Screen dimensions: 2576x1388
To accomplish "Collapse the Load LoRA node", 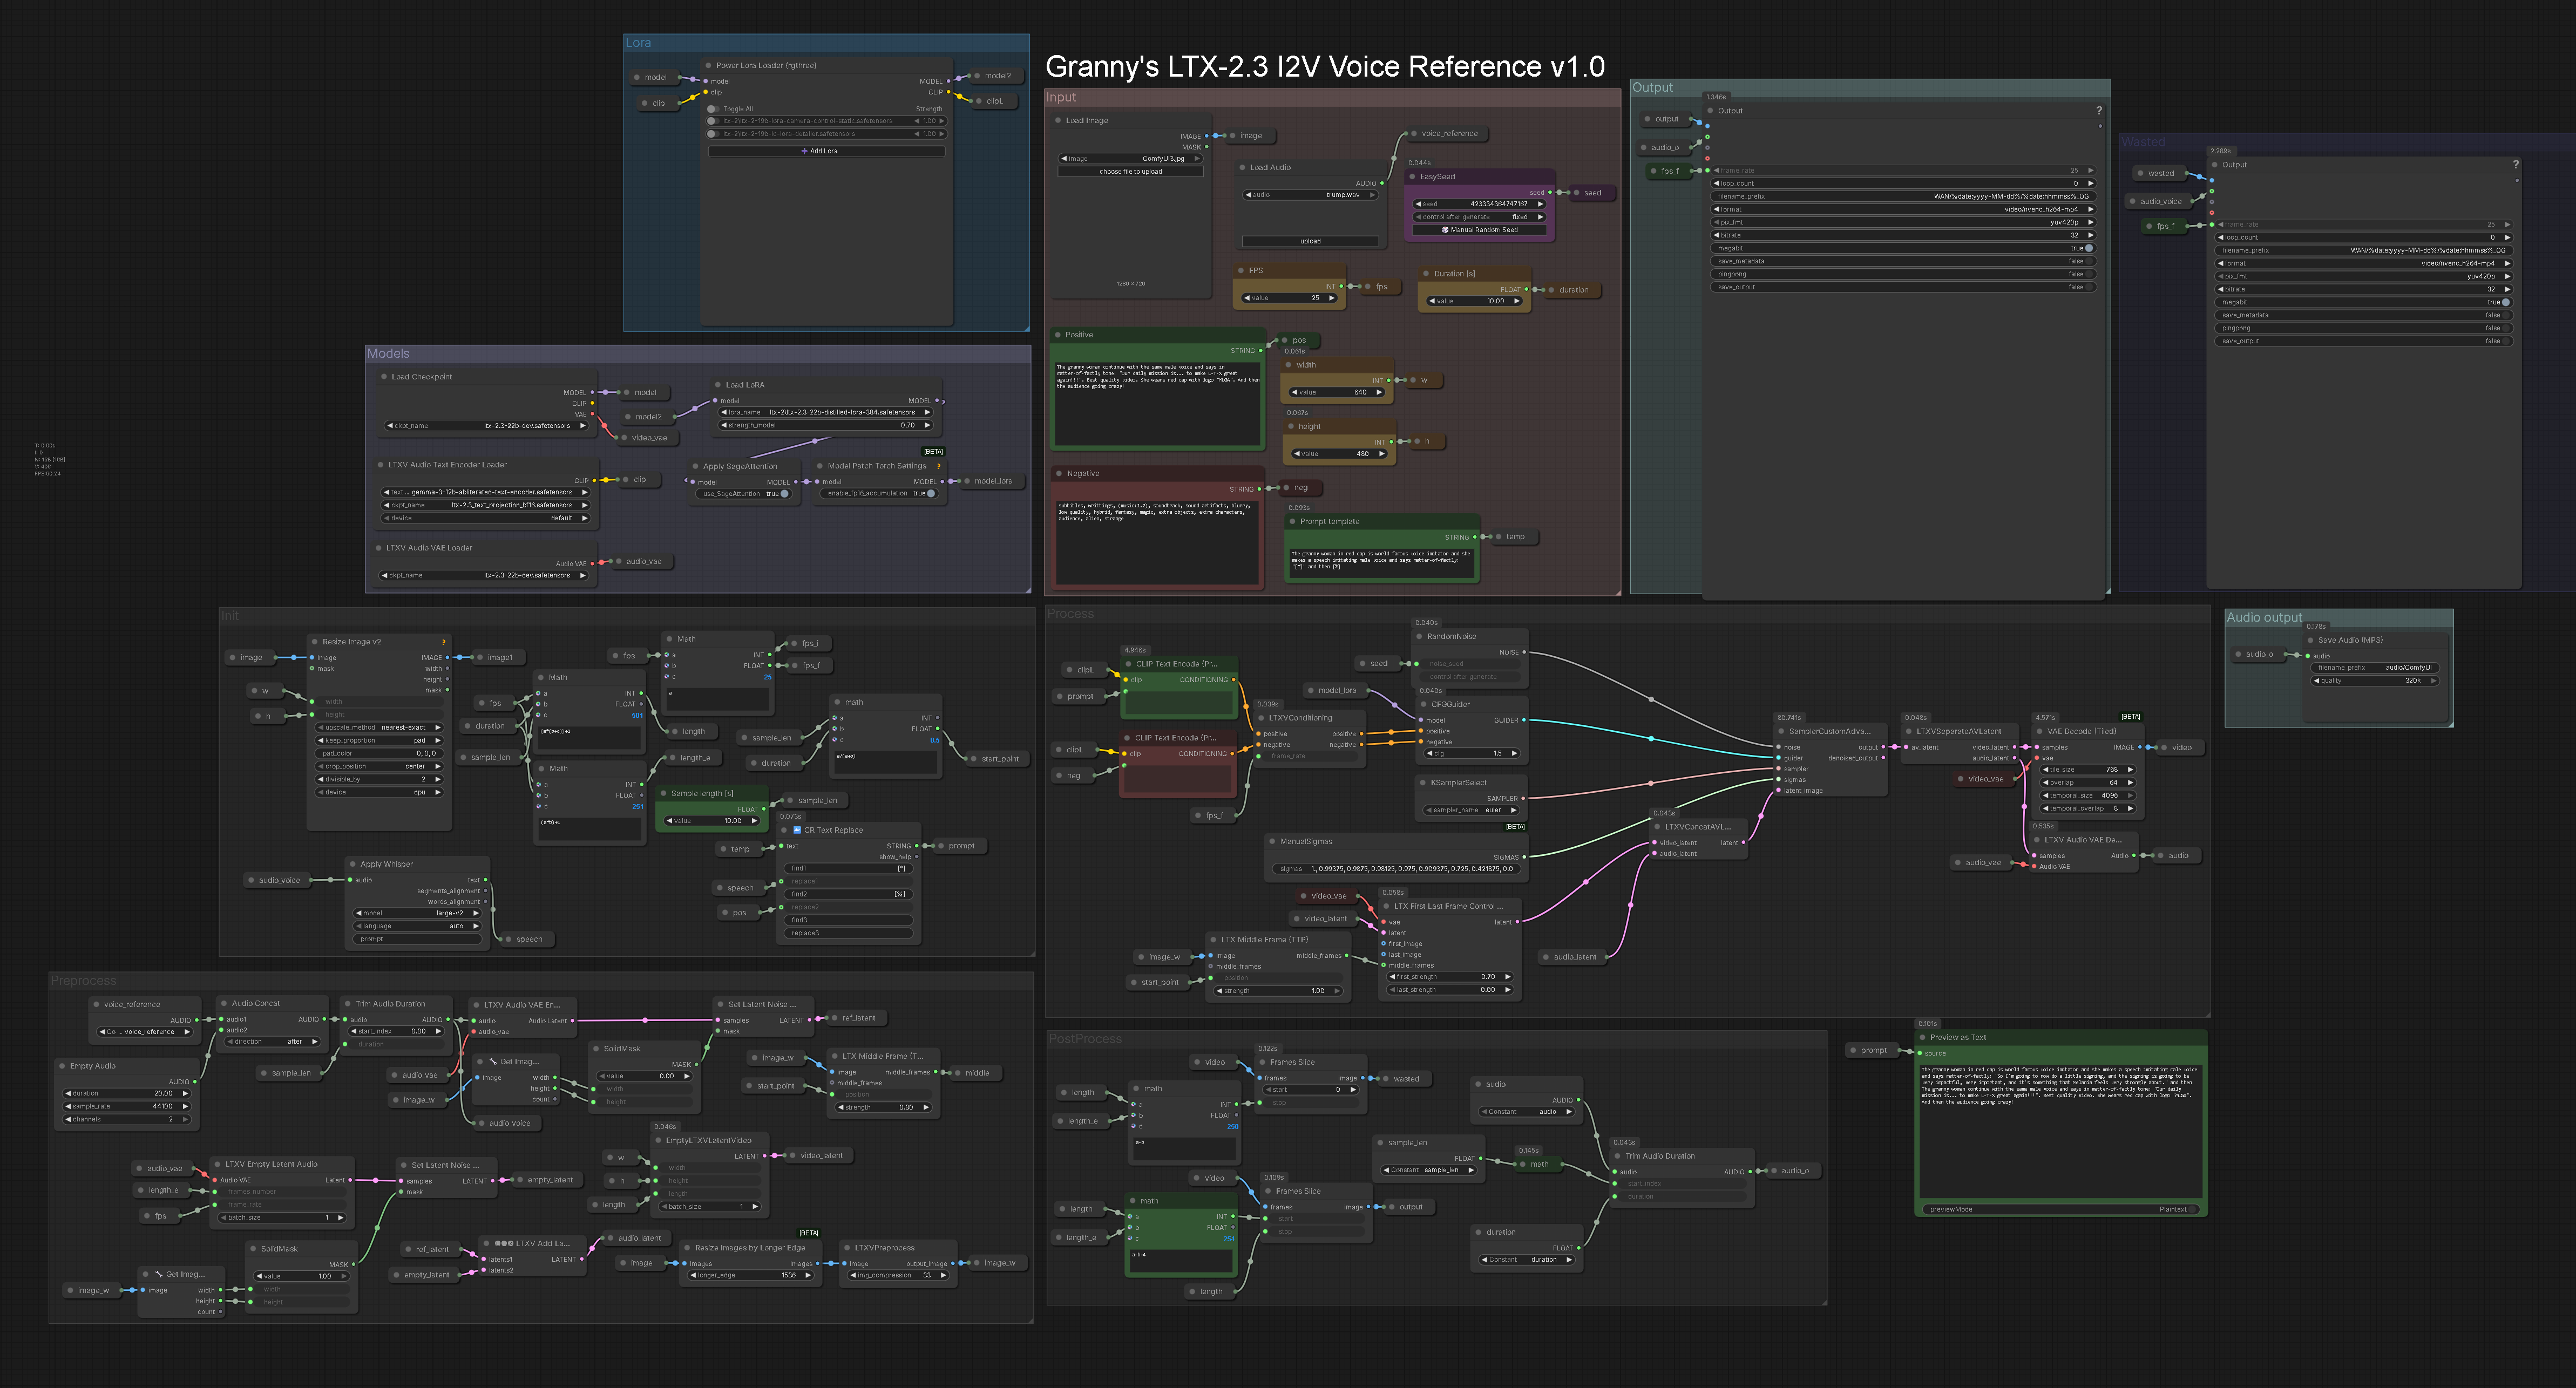I will point(717,384).
